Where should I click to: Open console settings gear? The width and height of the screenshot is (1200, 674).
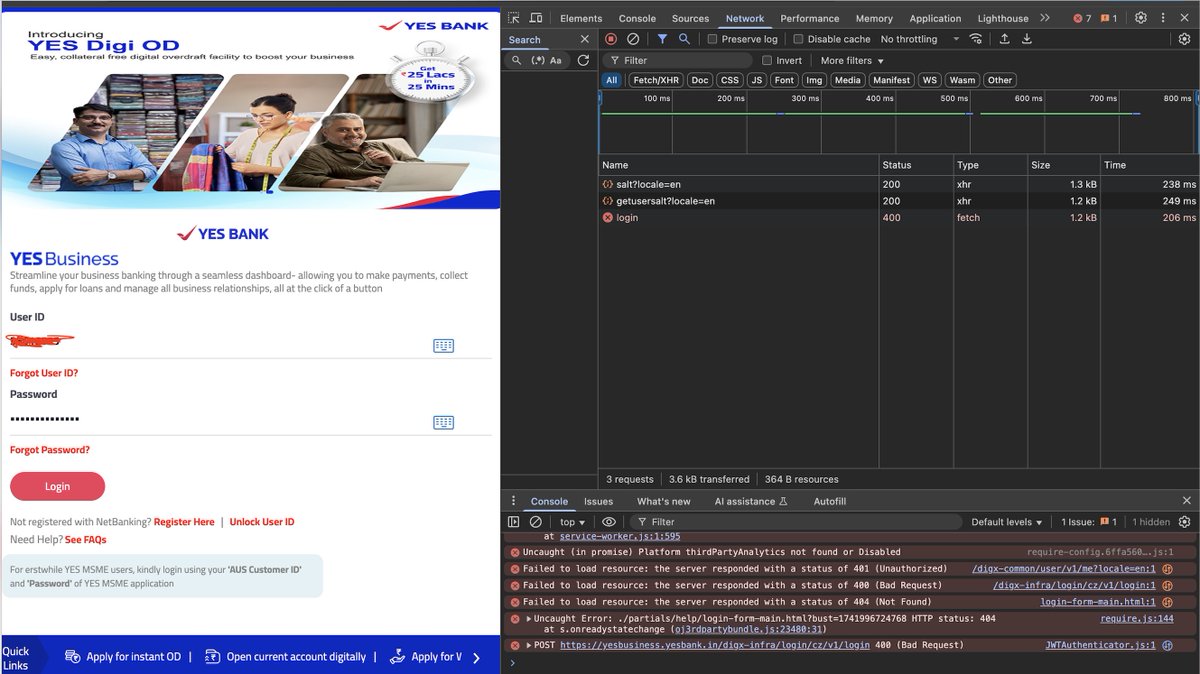pos(1185,522)
